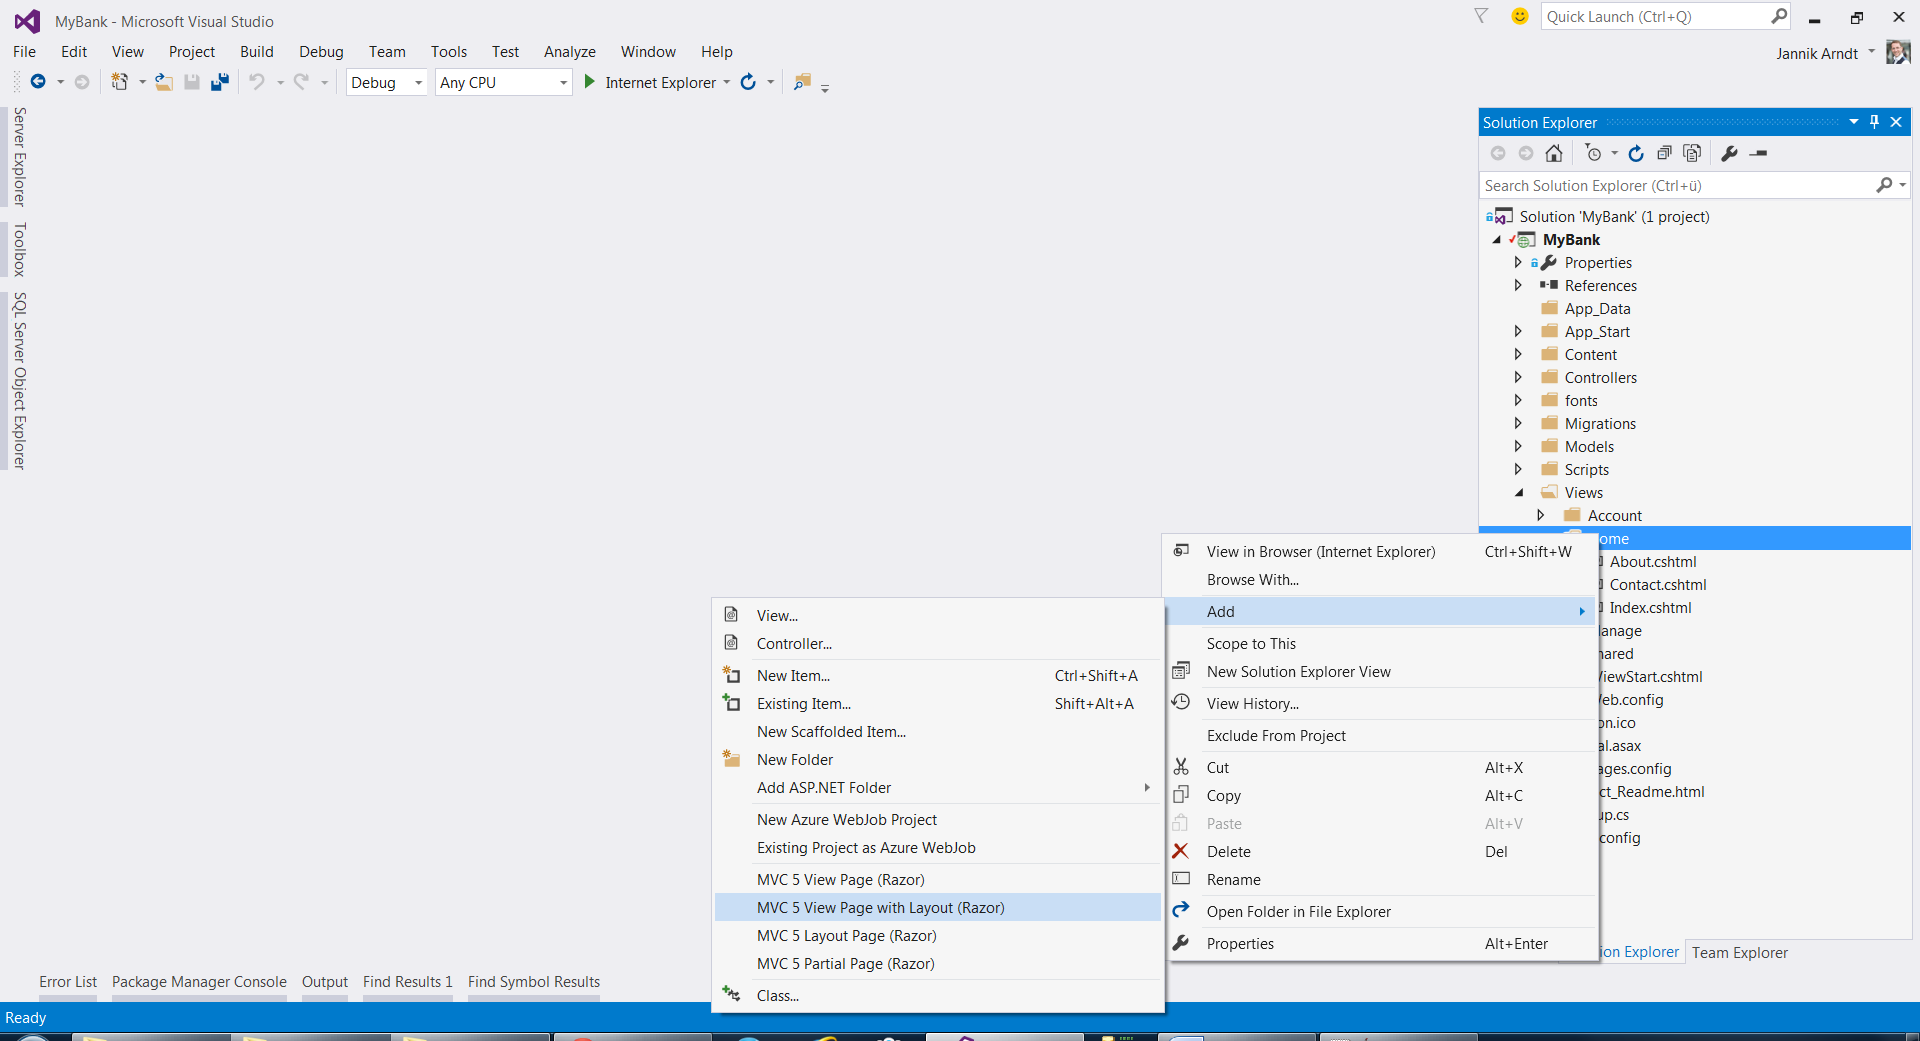Click the Open File toolbar icon
Screen dimensions: 1920x1041
164,82
